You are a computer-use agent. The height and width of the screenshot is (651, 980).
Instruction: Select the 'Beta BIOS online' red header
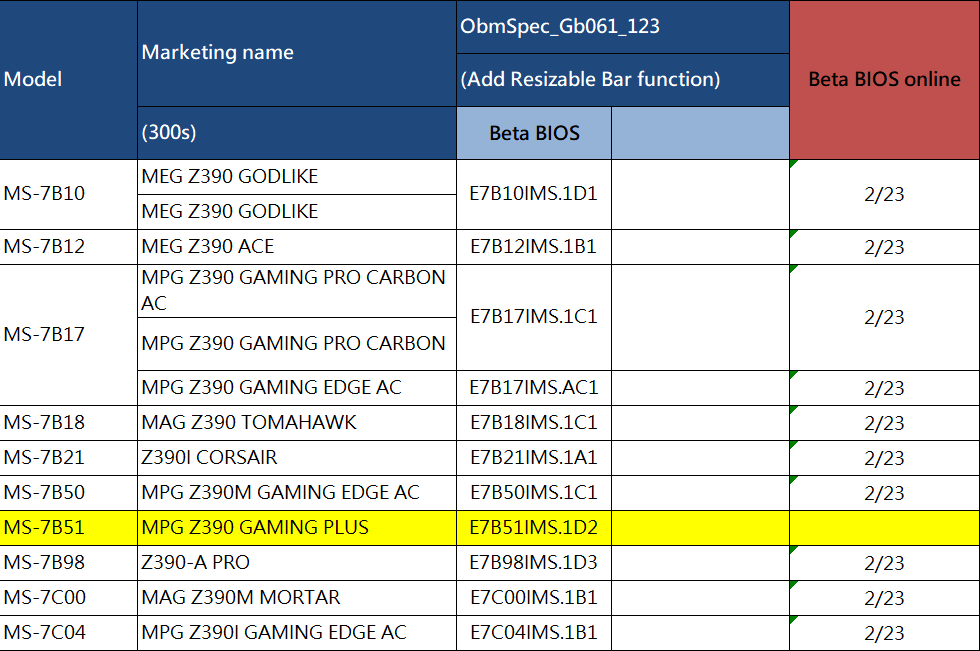[x=884, y=80]
